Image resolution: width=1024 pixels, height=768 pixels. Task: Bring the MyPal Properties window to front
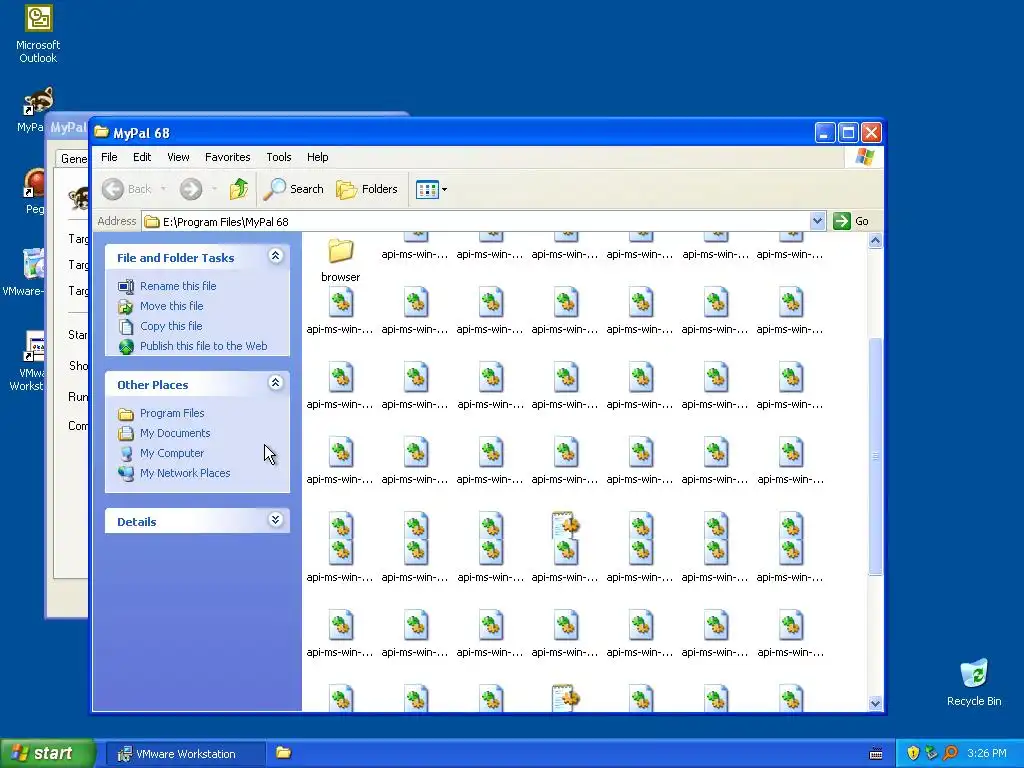[x=68, y=127]
